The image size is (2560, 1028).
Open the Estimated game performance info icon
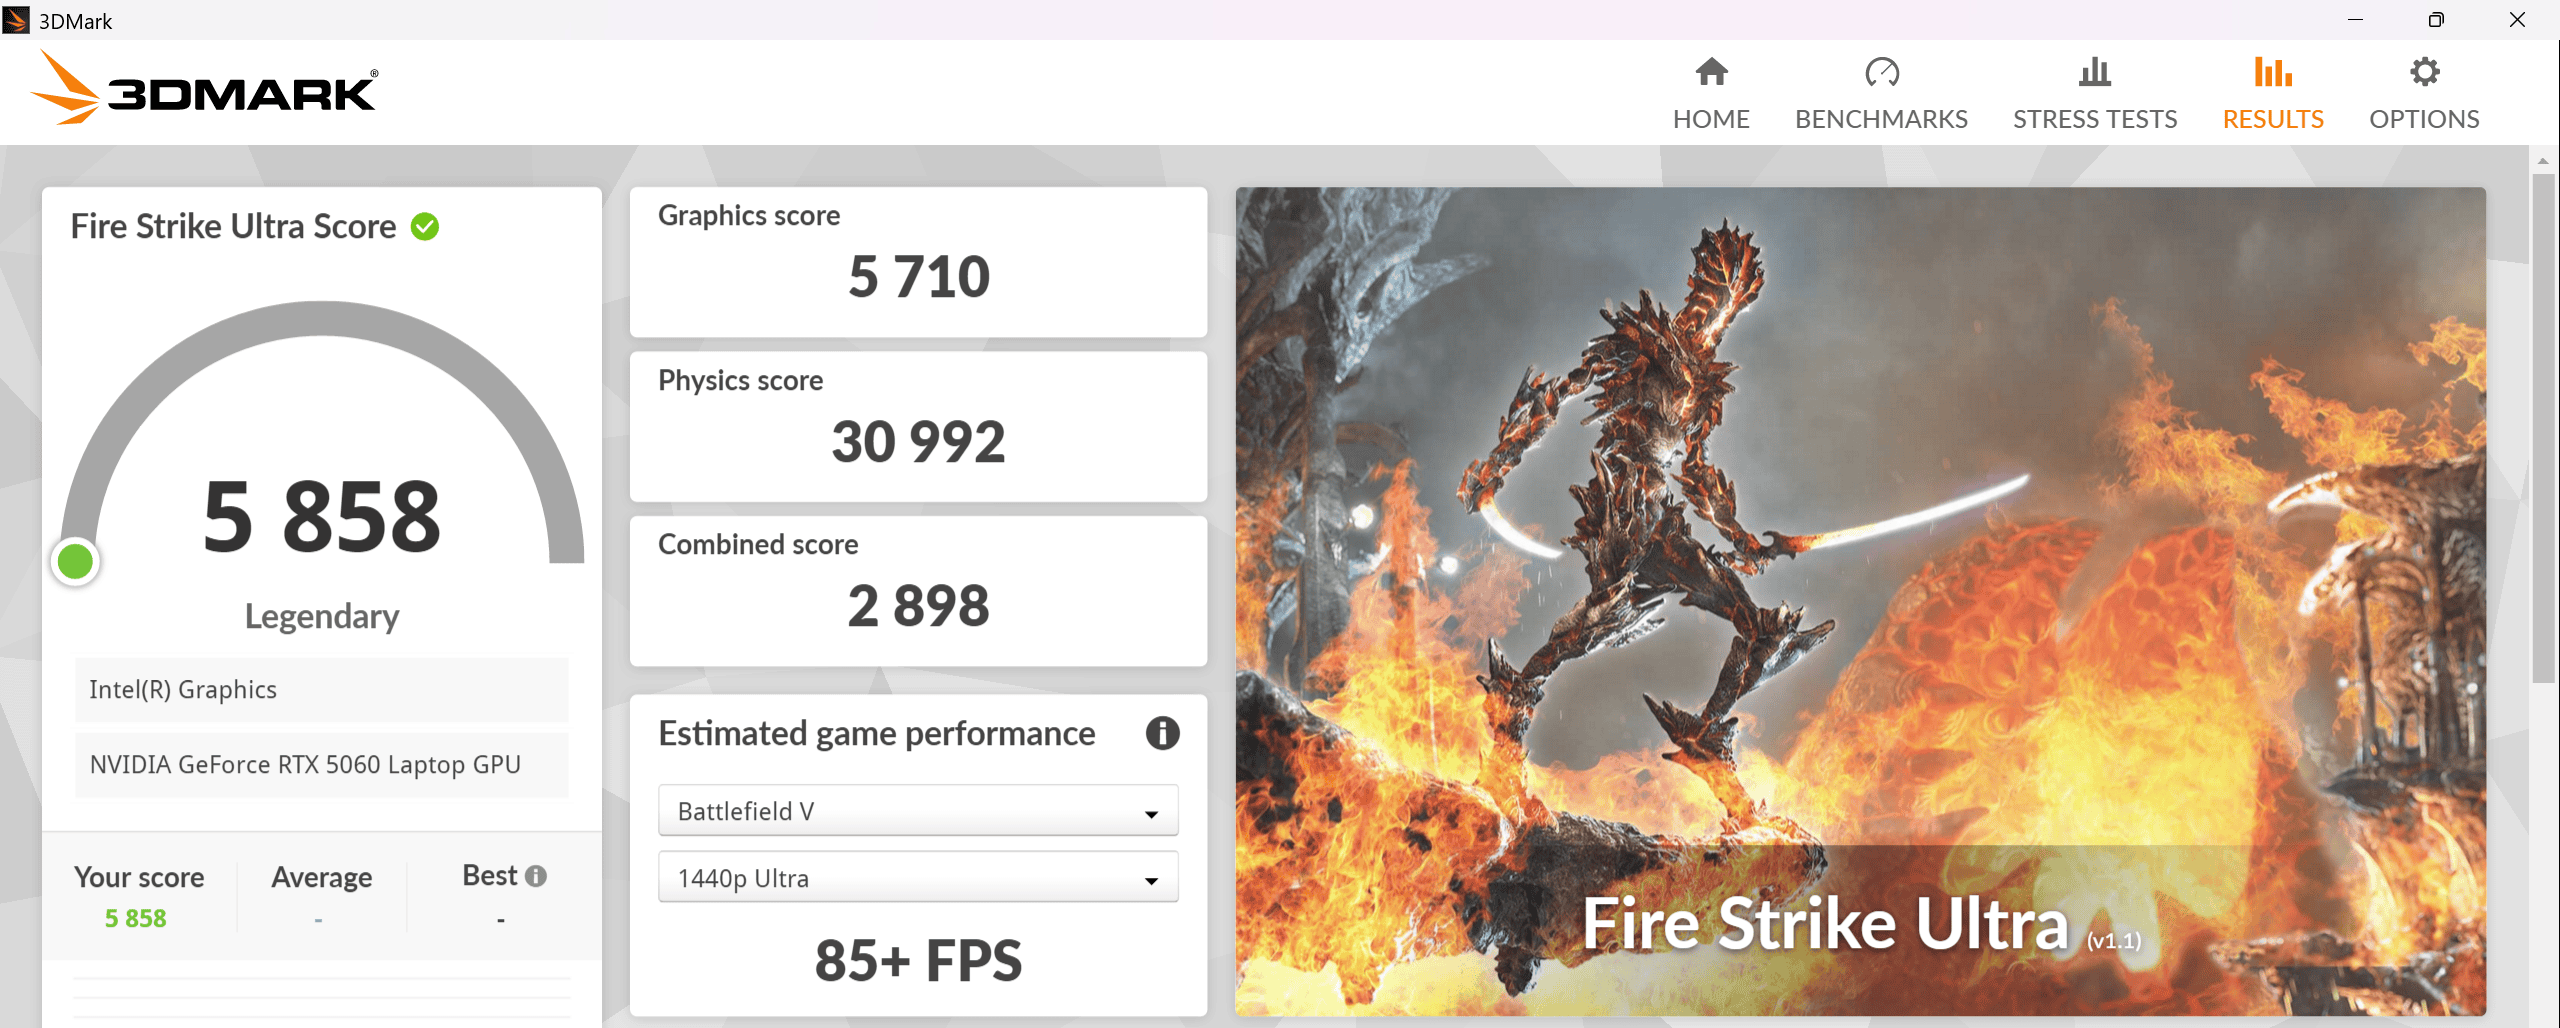point(1162,733)
